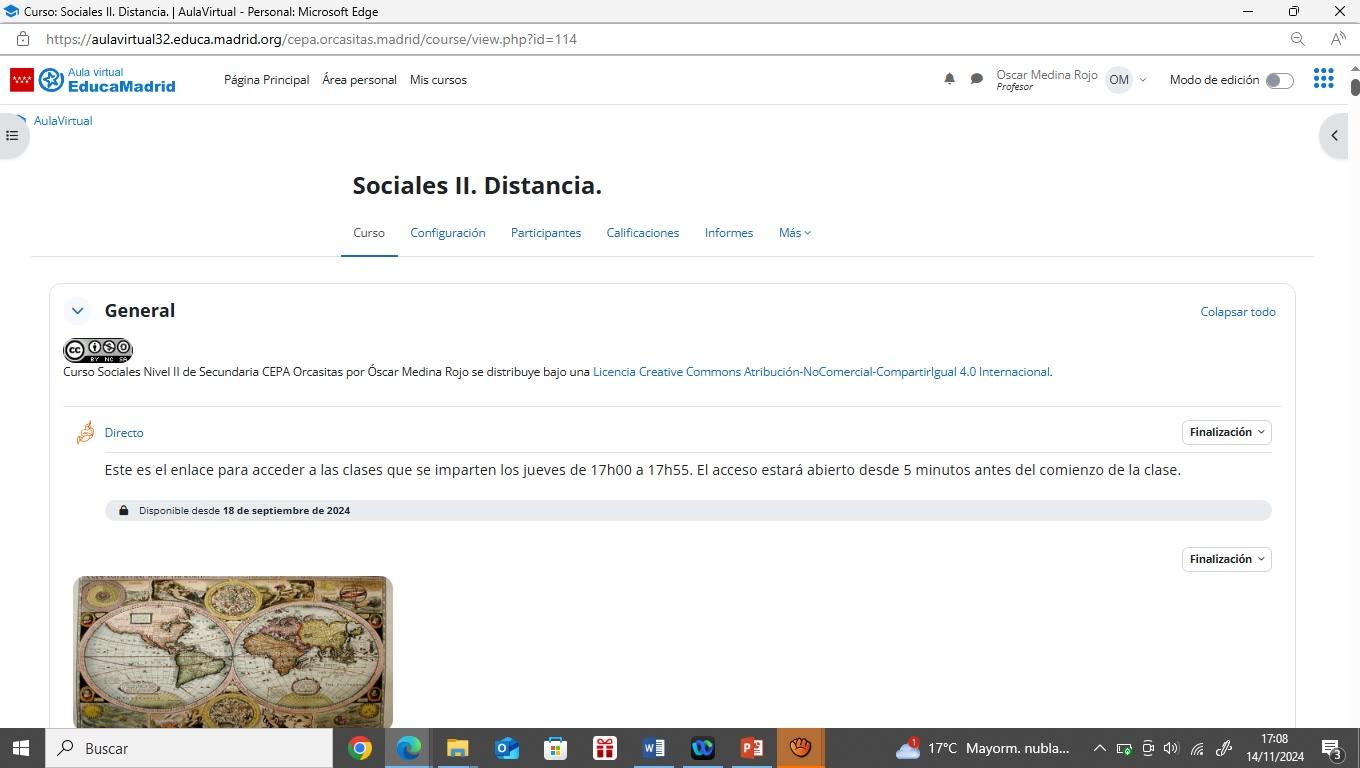Open the right block drawer arrow
This screenshot has height=768, width=1360.
[x=1334, y=135]
